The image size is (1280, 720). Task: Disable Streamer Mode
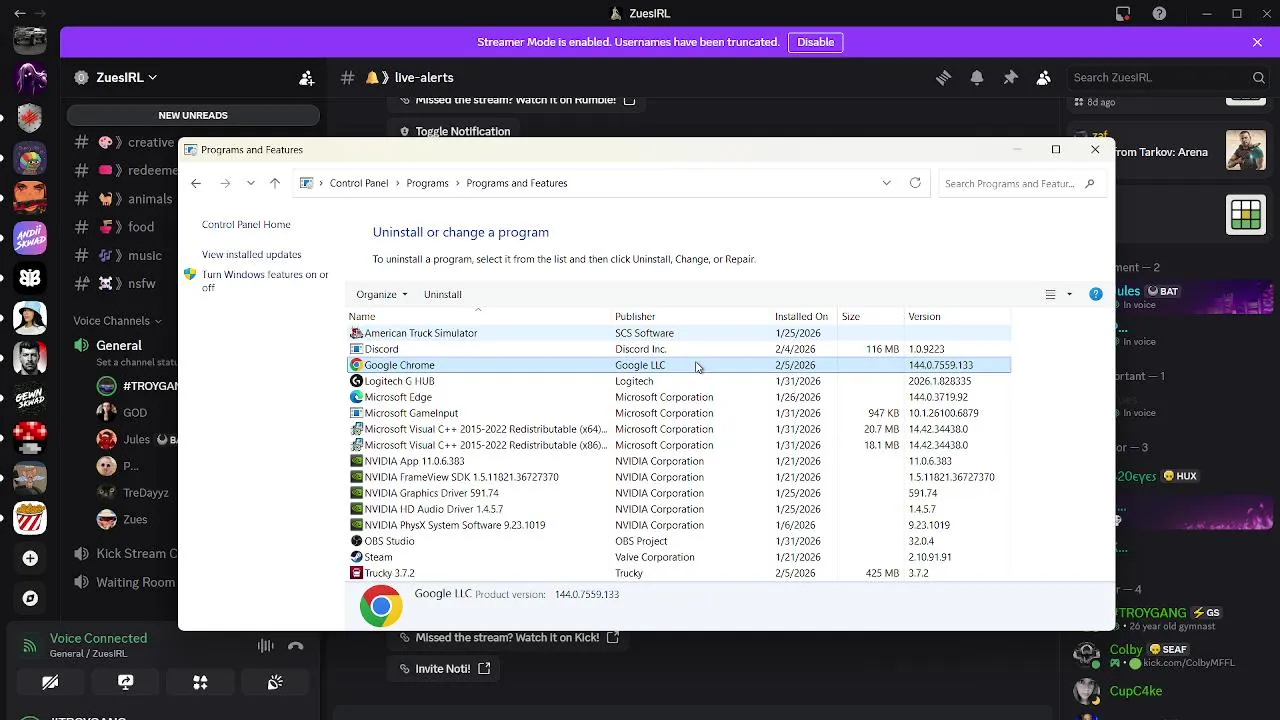click(x=815, y=42)
